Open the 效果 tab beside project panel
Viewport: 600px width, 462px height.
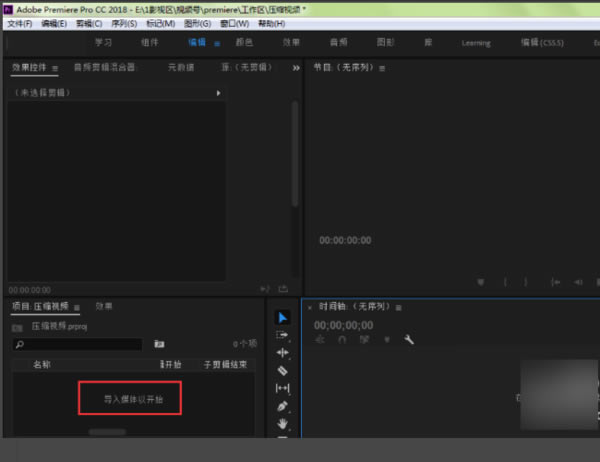tap(104, 306)
